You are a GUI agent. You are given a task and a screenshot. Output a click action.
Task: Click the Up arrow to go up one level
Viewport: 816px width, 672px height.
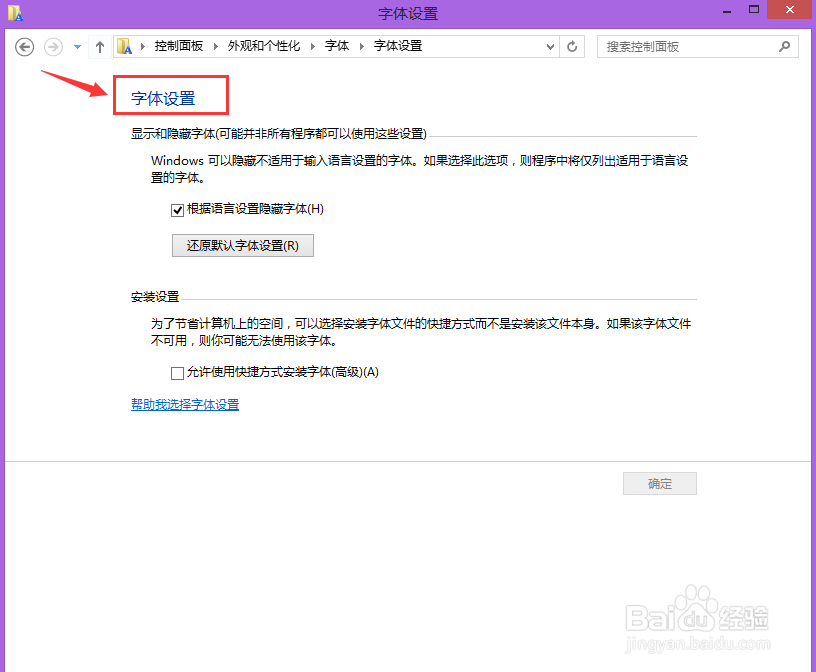pos(100,46)
